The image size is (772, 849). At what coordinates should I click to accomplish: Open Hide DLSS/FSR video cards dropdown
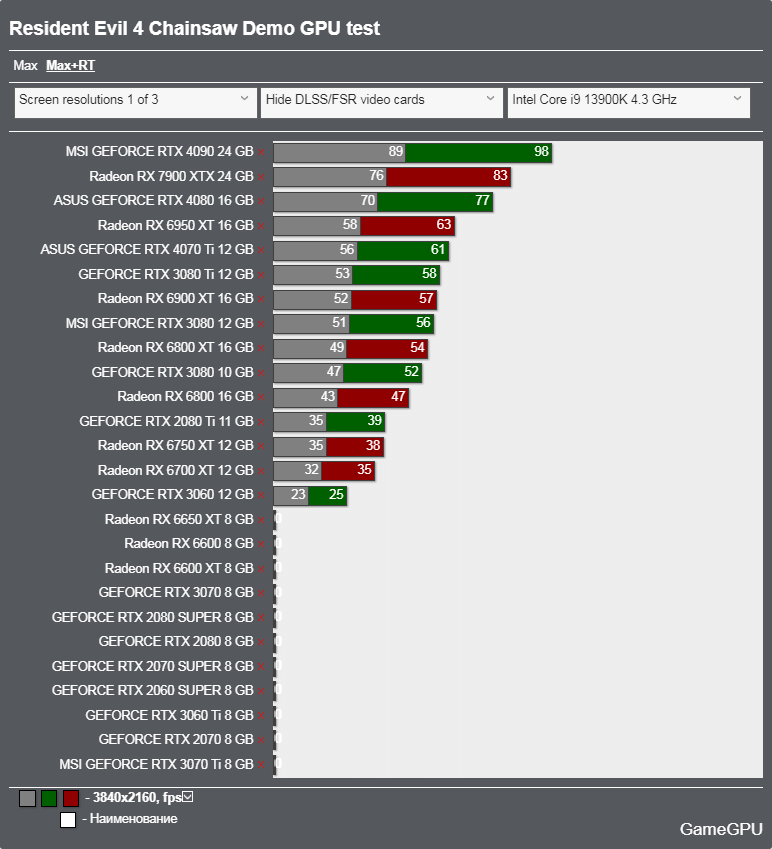tap(382, 102)
